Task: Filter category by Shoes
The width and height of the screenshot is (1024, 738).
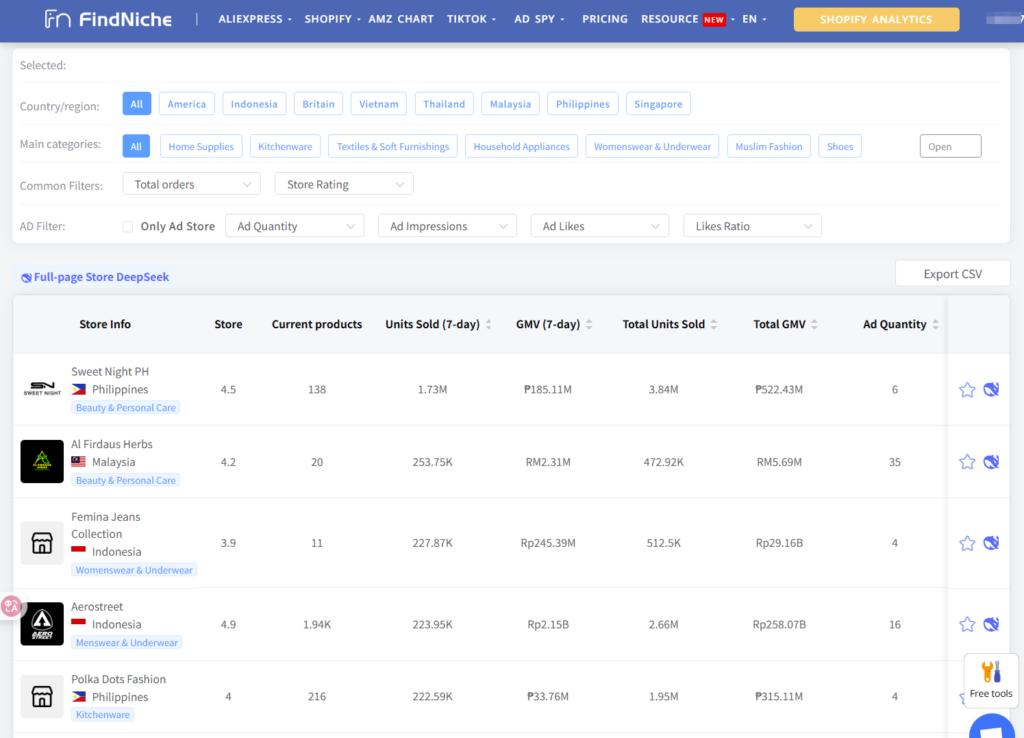Action: click(840, 146)
